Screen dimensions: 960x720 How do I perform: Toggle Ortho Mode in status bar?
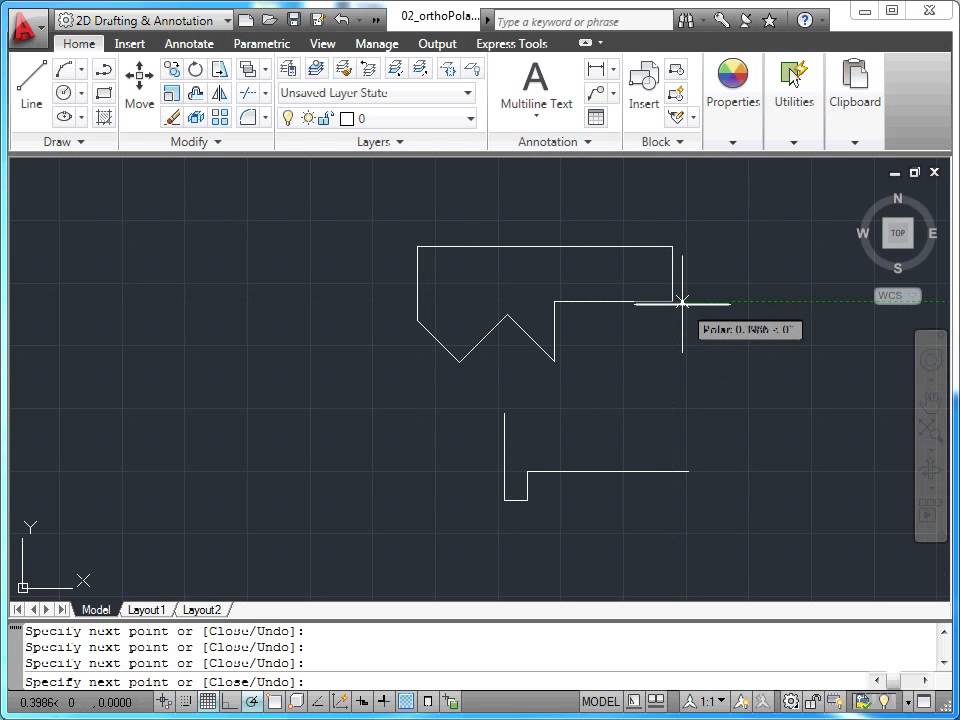pyautogui.click(x=230, y=701)
